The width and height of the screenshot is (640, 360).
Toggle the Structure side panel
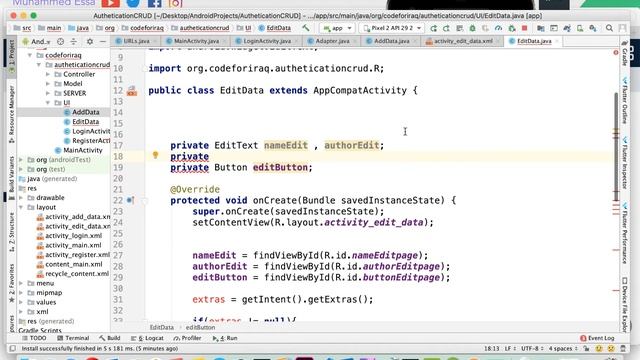[x=11, y=232]
